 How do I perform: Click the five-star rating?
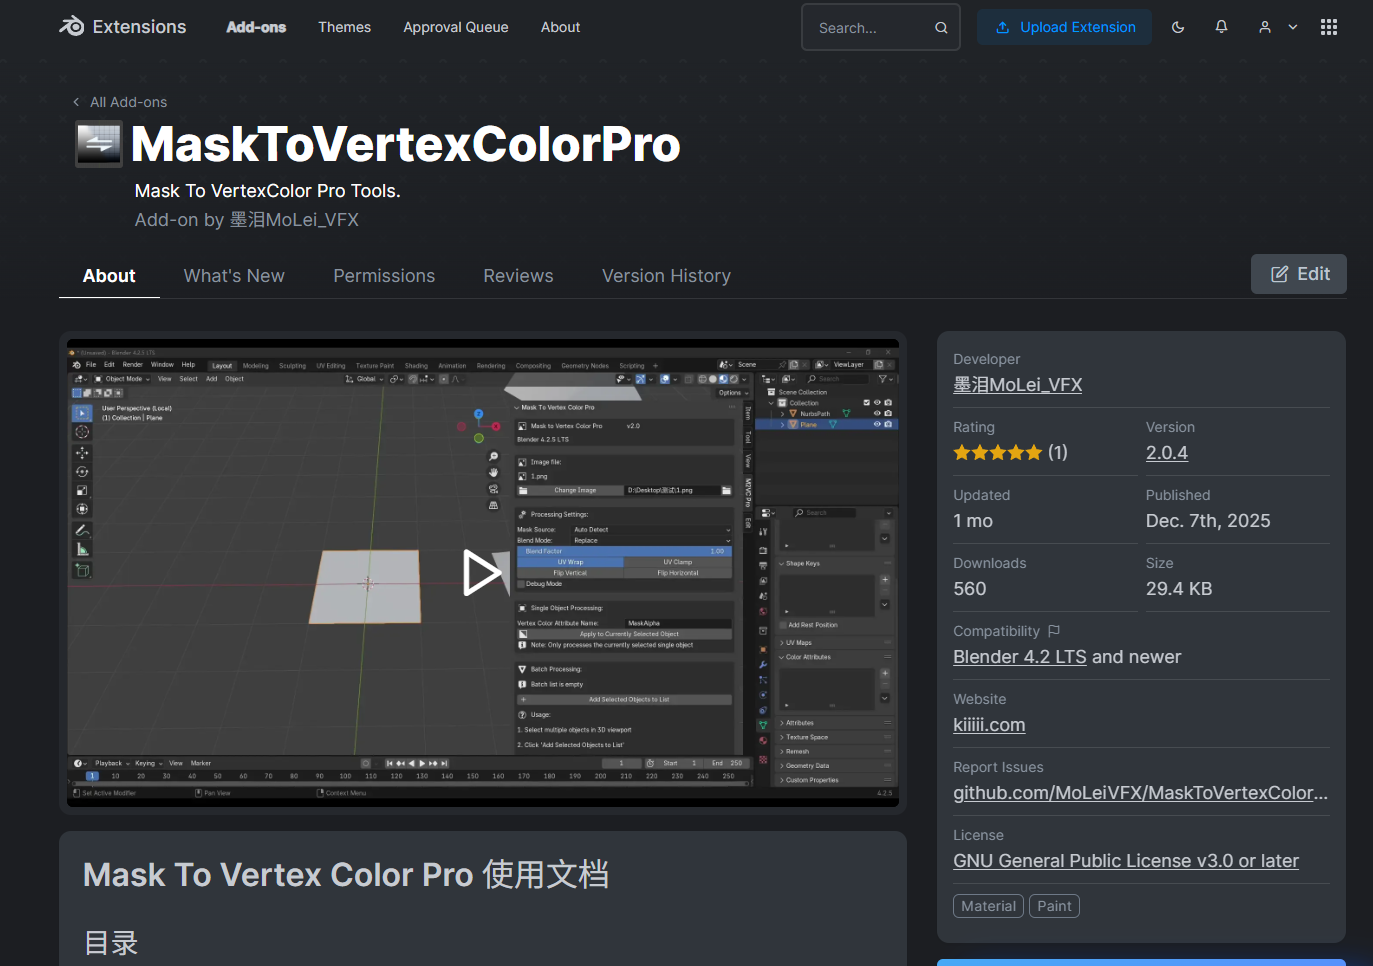click(997, 453)
